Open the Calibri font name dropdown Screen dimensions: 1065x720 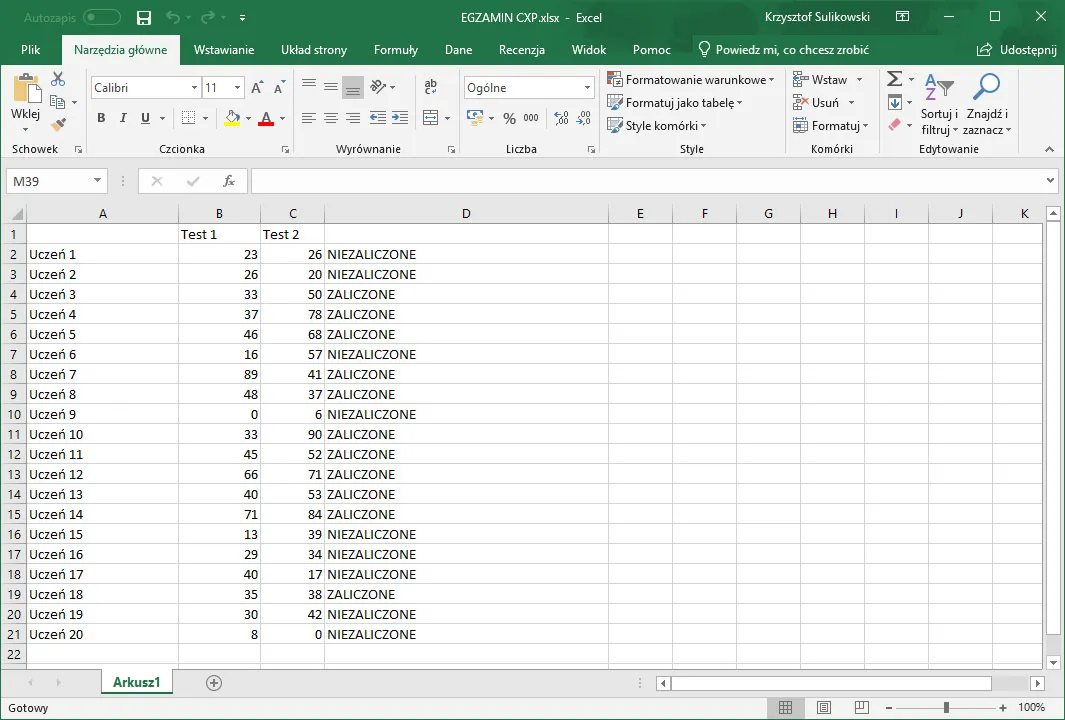click(194, 88)
